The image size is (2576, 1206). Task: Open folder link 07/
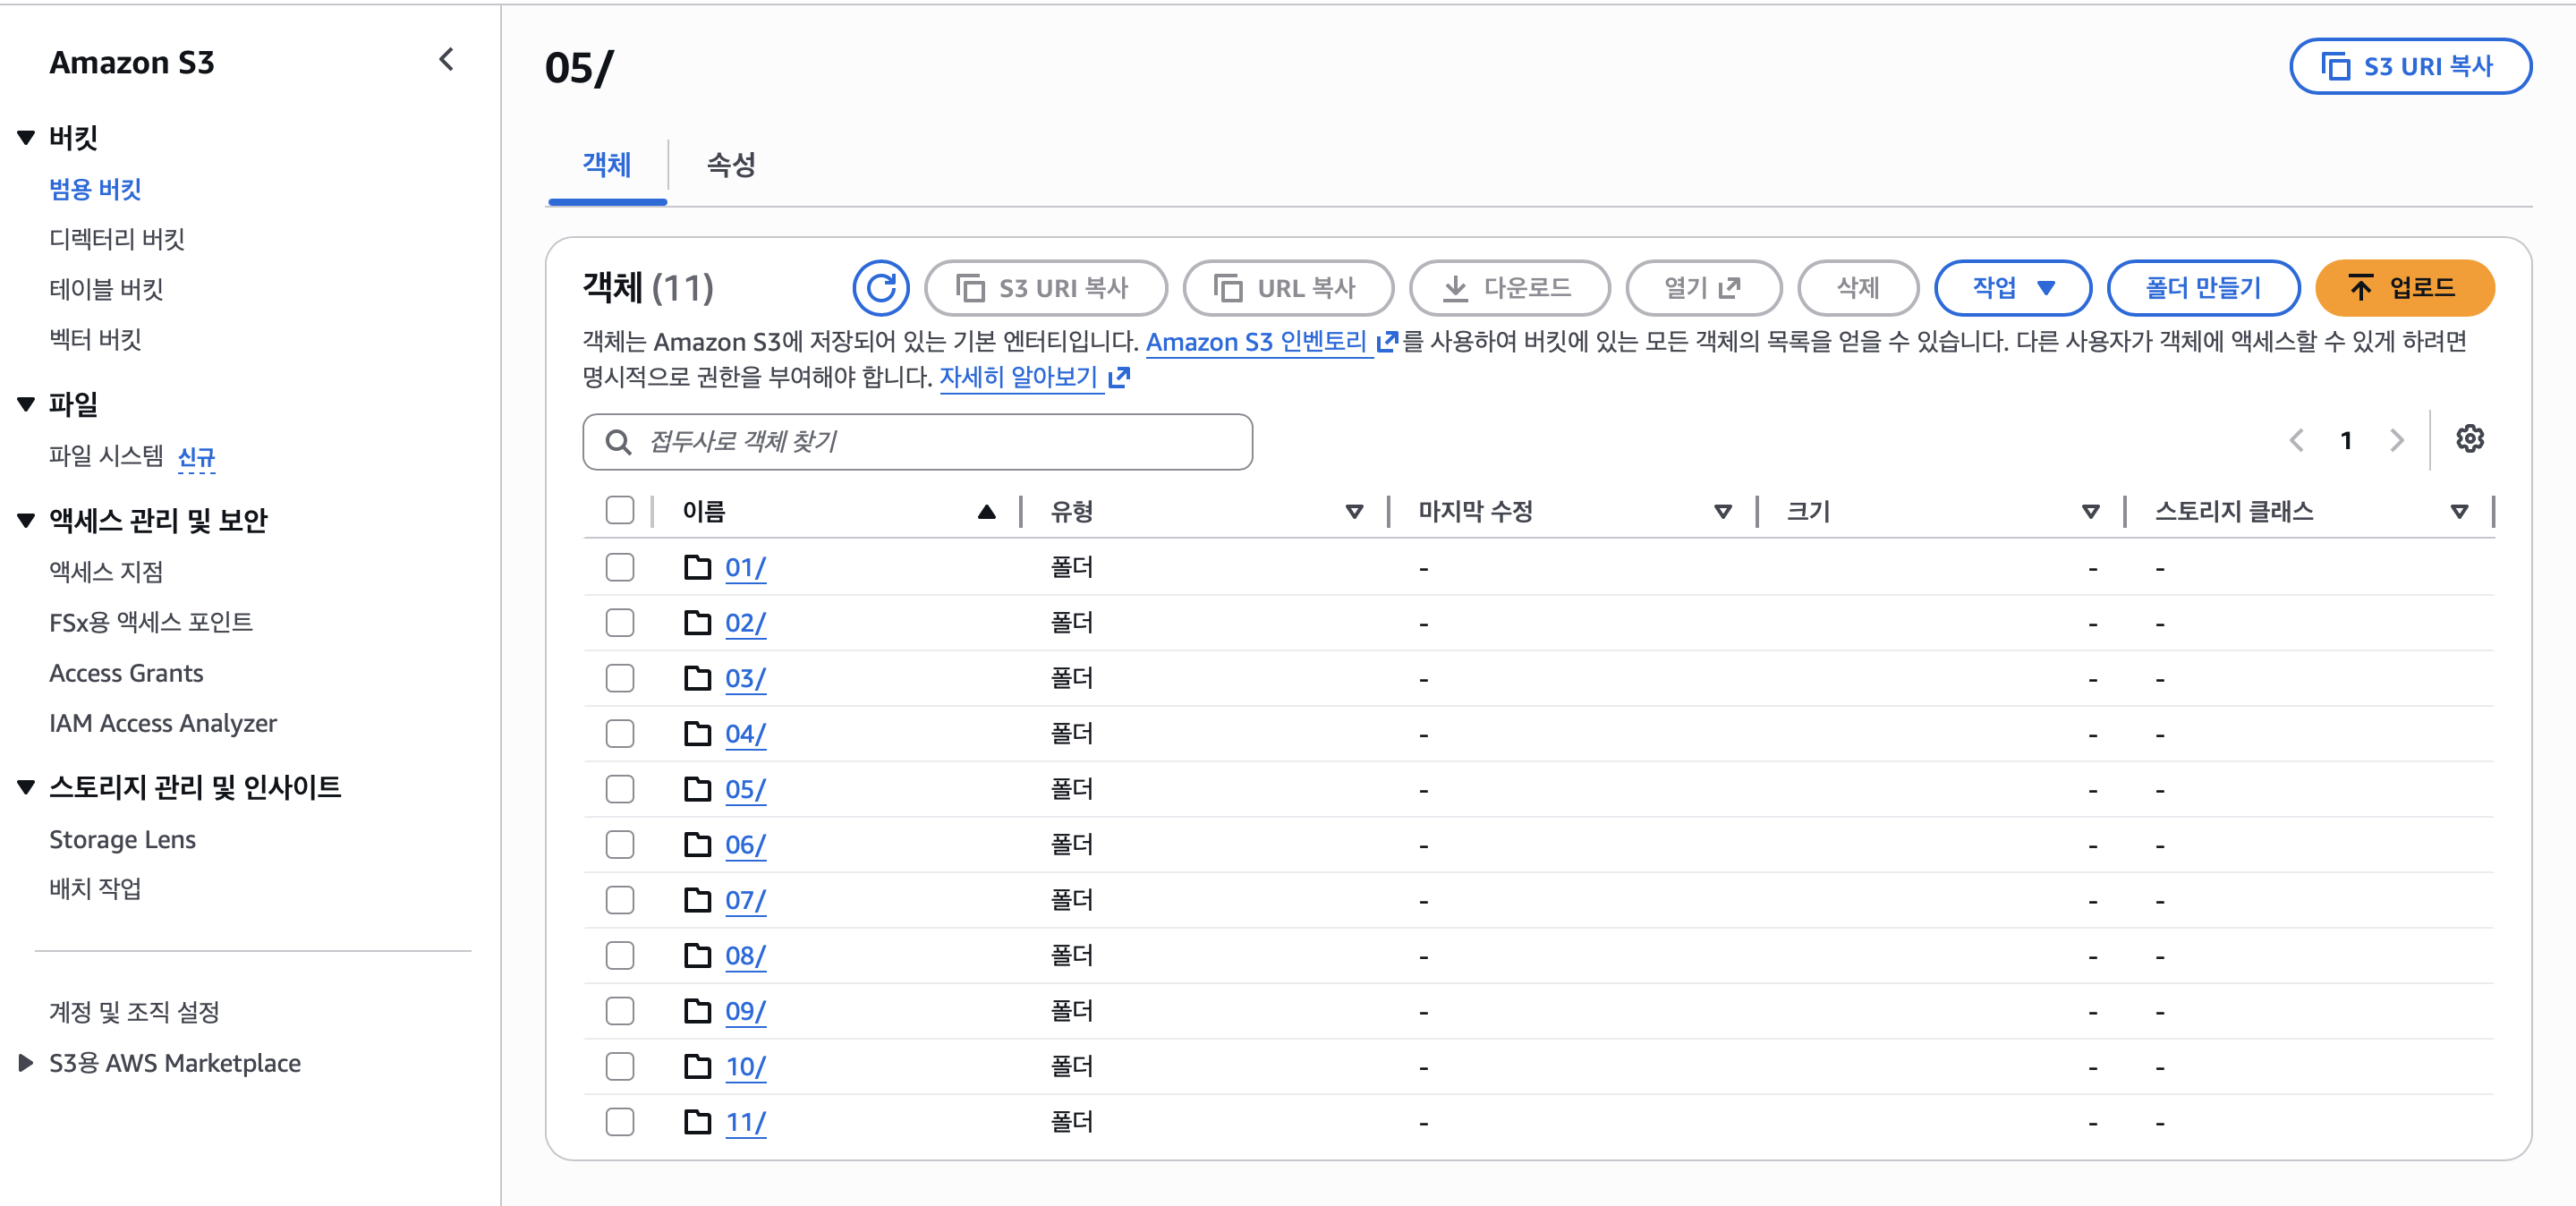point(745,900)
